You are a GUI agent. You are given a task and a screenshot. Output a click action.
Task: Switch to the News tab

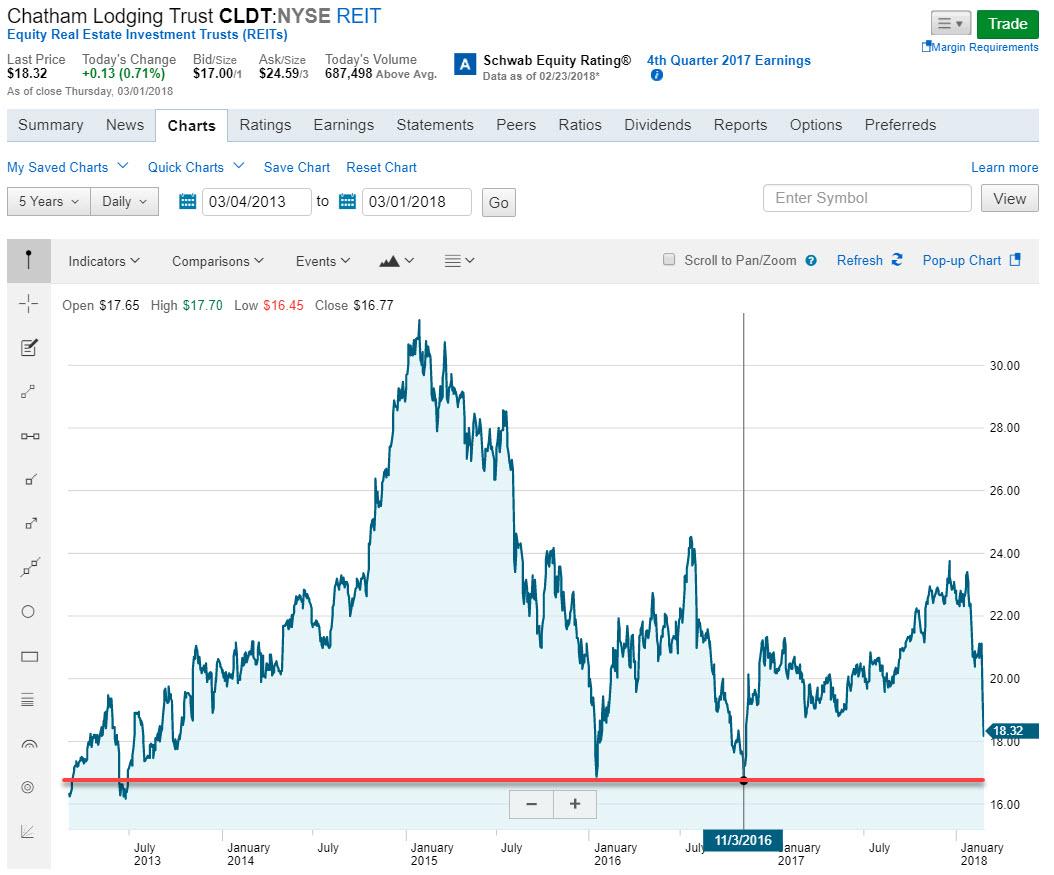click(x=125, y=125)
